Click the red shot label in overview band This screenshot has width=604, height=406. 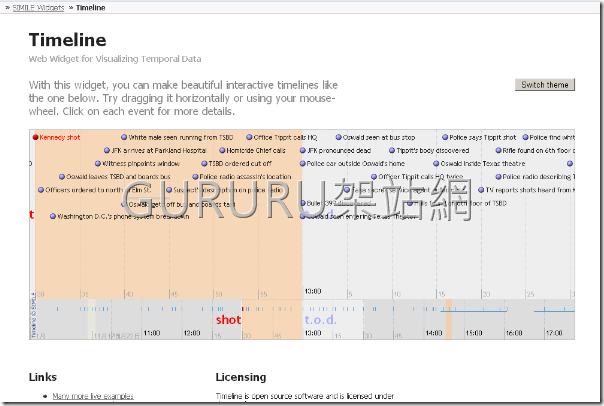tap(228, 320)
